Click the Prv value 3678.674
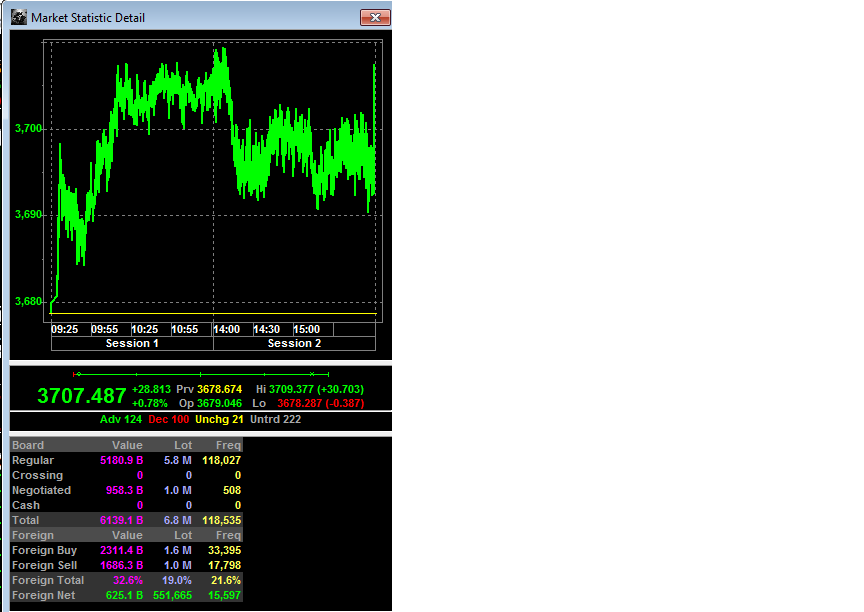This screenshot has height=612, width=864. pyautogui.click(x=220, y=389)
